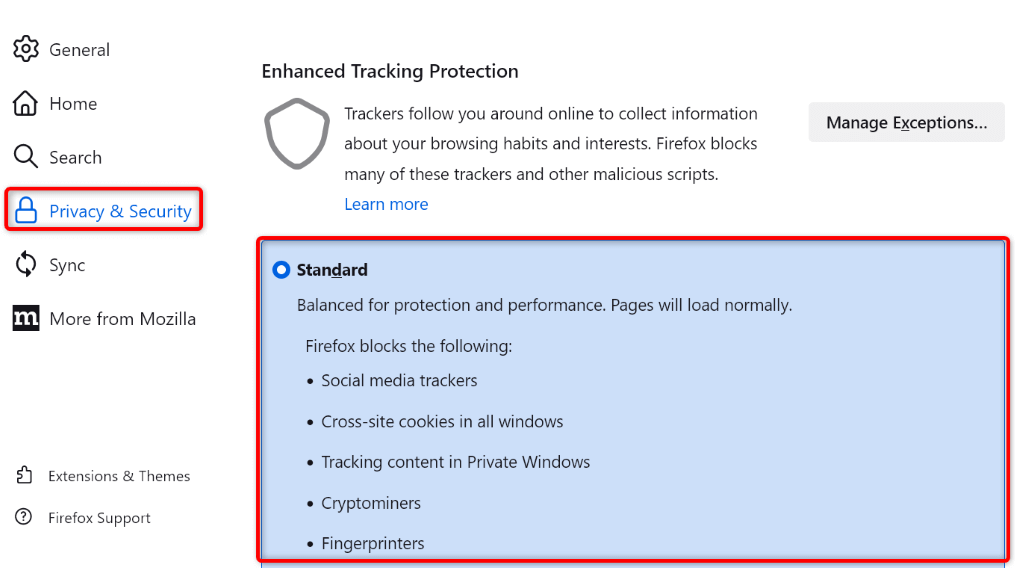Viewport: 1023px width, 568px height.
Task: Click the Extensions & Themes puzzle icon
Action: pyautogui.click(x=24, y=476)
